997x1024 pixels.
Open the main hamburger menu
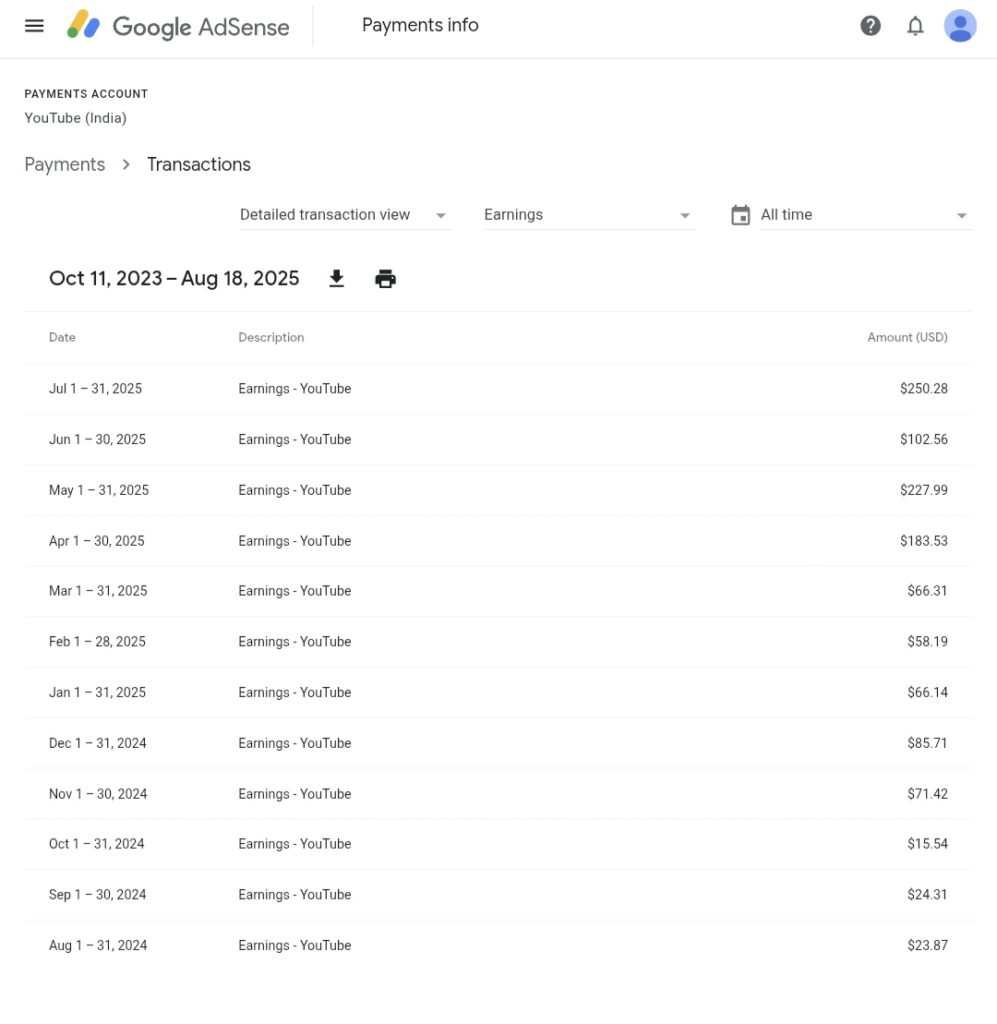point(34,26)
